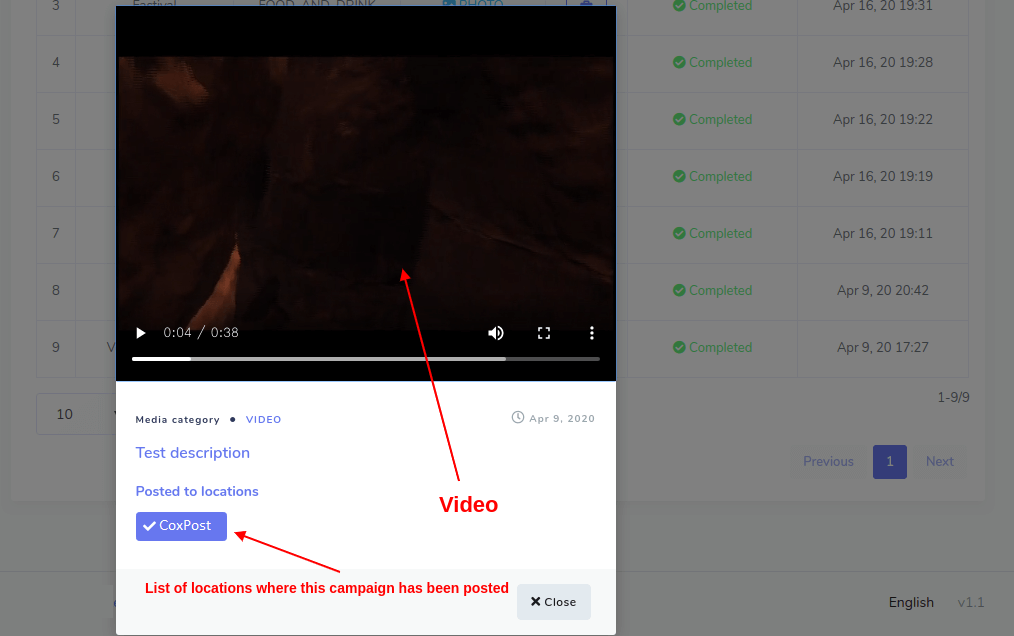Click the Completed check icon in row 4
The height and width of the screenshot is (636, 1014).
click(679, 63)
